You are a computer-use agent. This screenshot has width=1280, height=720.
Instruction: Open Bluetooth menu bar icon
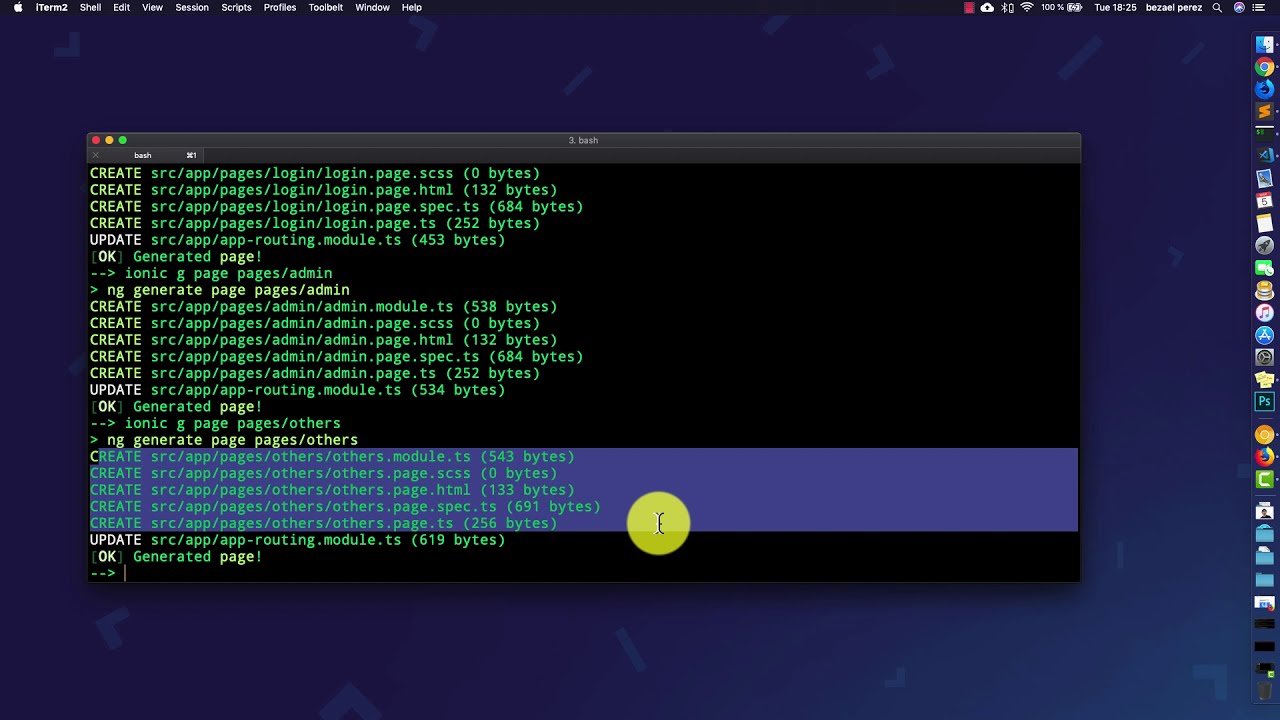click(x=1007, y=7)
